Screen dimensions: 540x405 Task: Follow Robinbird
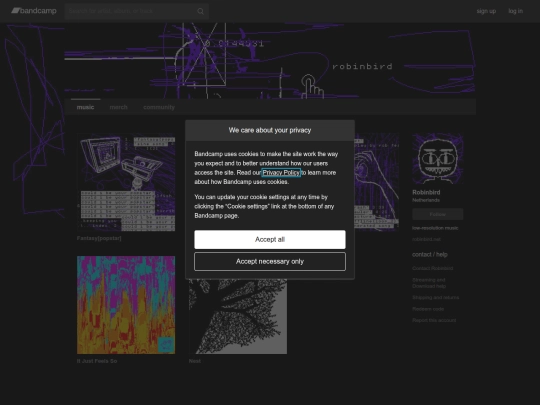click(437, 214)
